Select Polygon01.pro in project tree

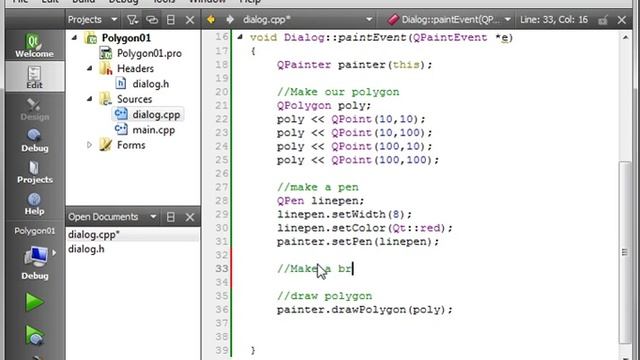coord(149,53)
